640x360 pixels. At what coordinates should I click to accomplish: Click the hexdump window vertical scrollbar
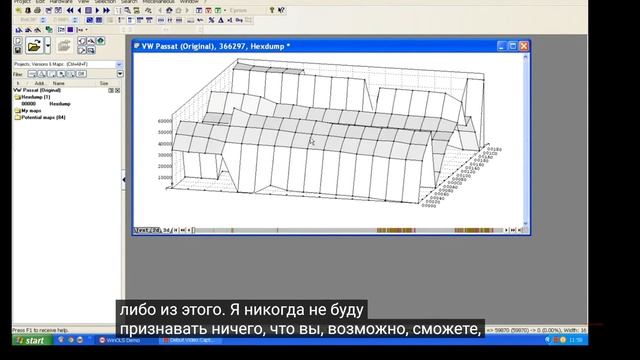525,140
